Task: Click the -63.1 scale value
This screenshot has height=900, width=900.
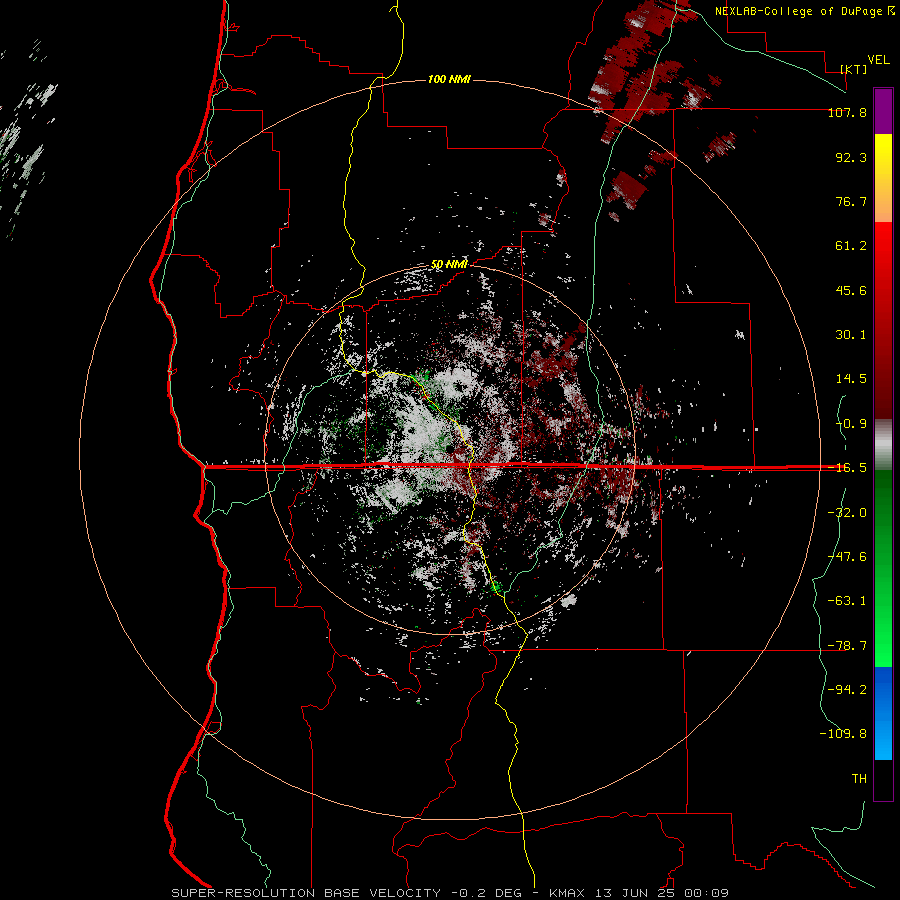Action: pos(847,601)
